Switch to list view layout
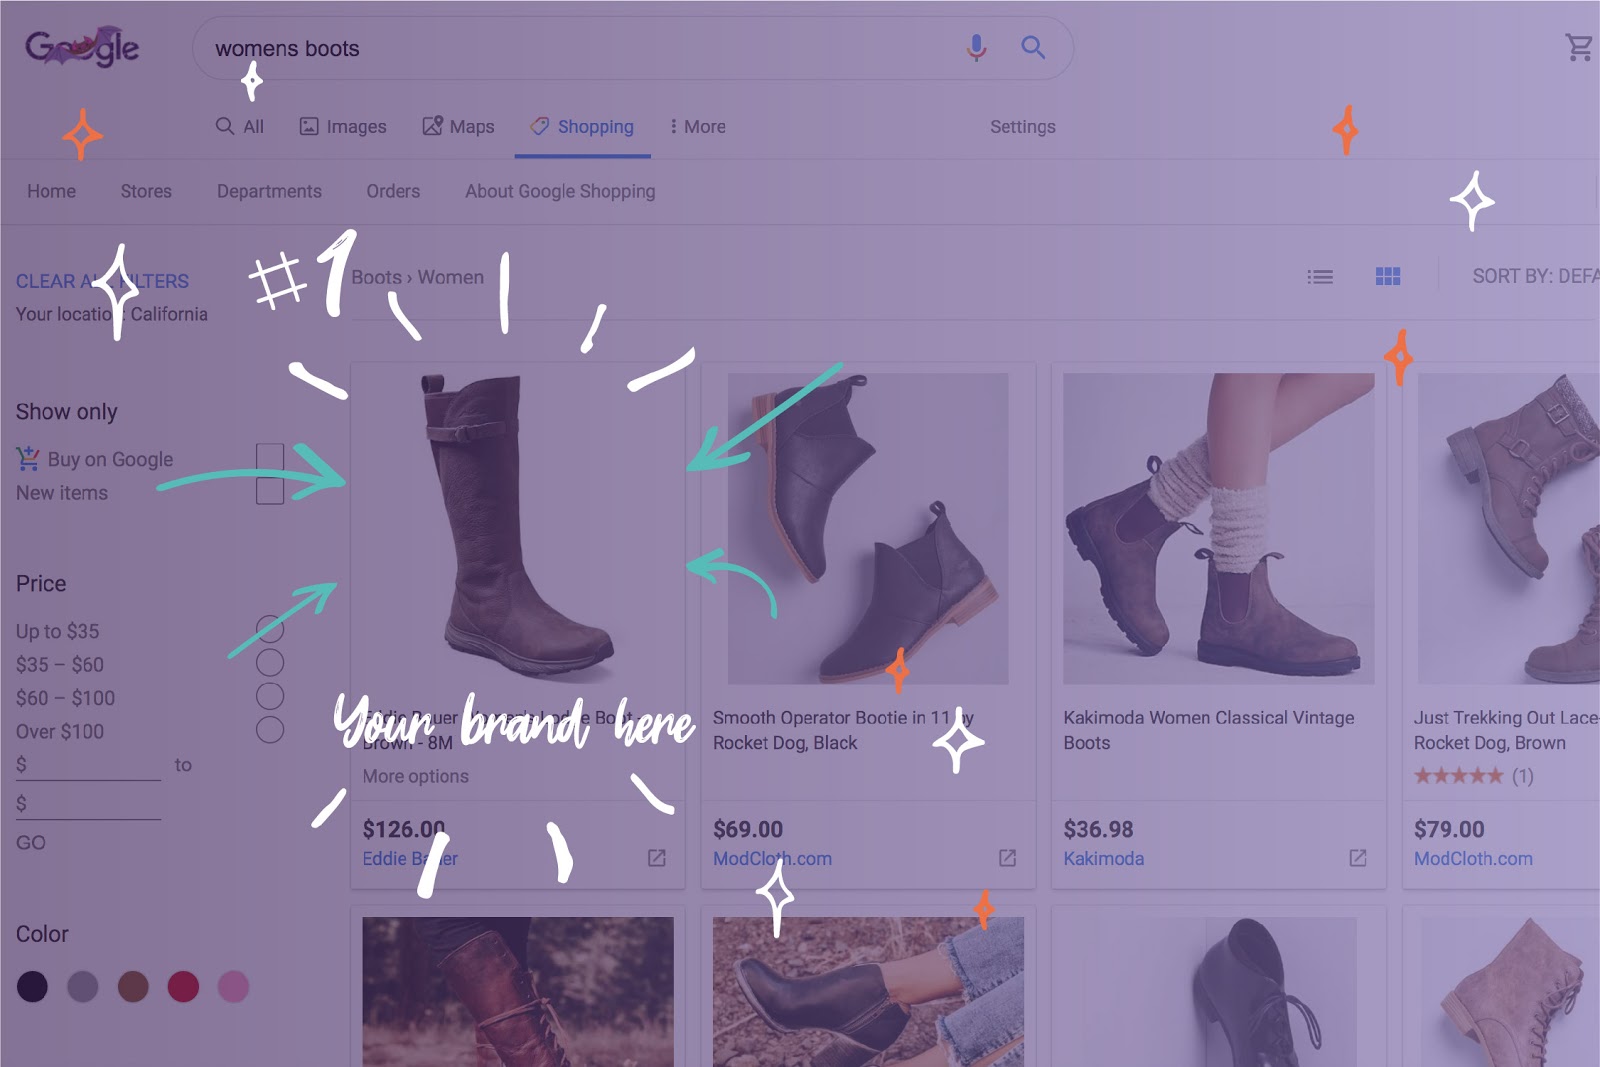The image size is (1600, 1067). 1321,277
